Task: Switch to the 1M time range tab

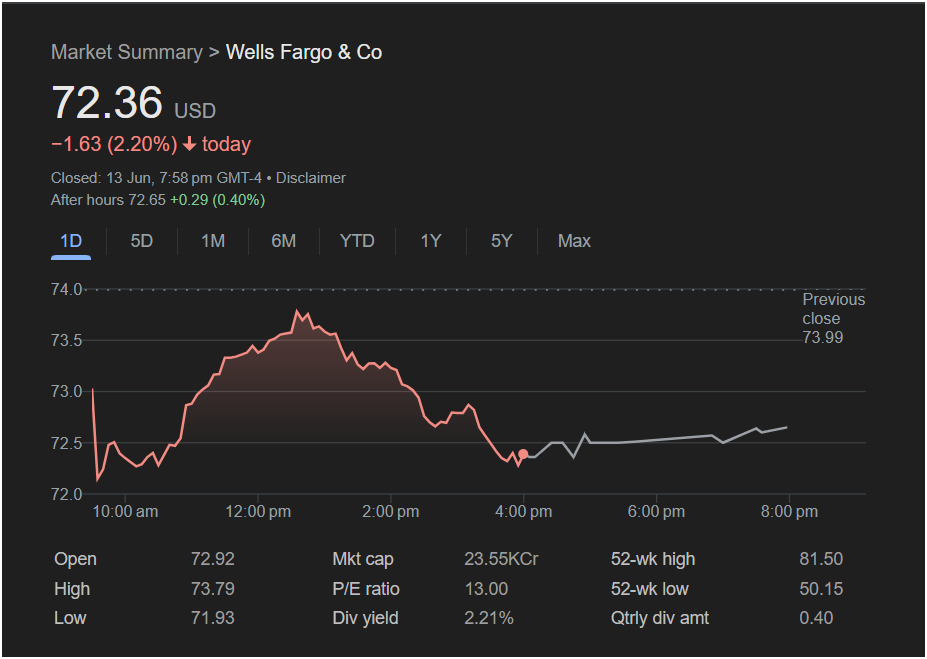Action: tap(213, 241)
